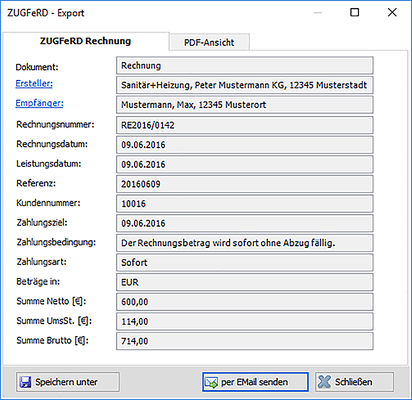Image resolution: width=412 pixels, height=400 pixels.
Task: Click the Beträge in field showing EUR
Action: 245,282
